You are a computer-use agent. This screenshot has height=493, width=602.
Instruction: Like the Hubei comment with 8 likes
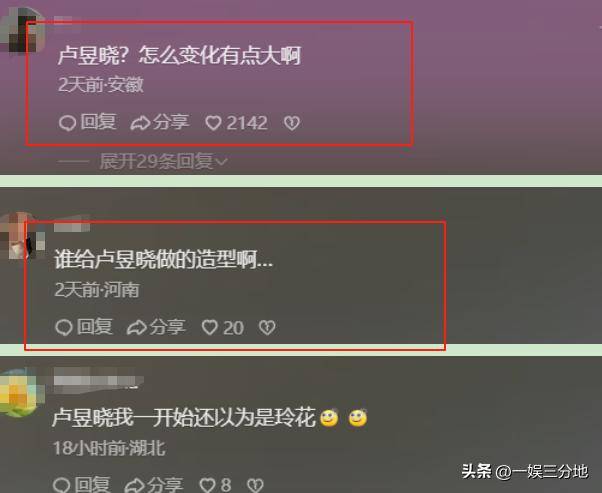[215, 485]
